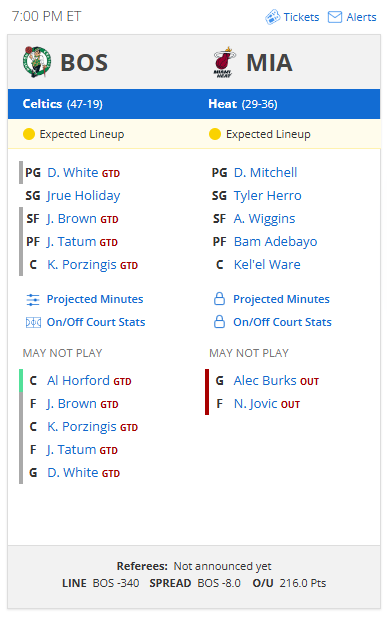This screenshot has width=387, height=618.
Task: Click the lock icon beside Heat Projected Minutes
Action: coord(219,299)
